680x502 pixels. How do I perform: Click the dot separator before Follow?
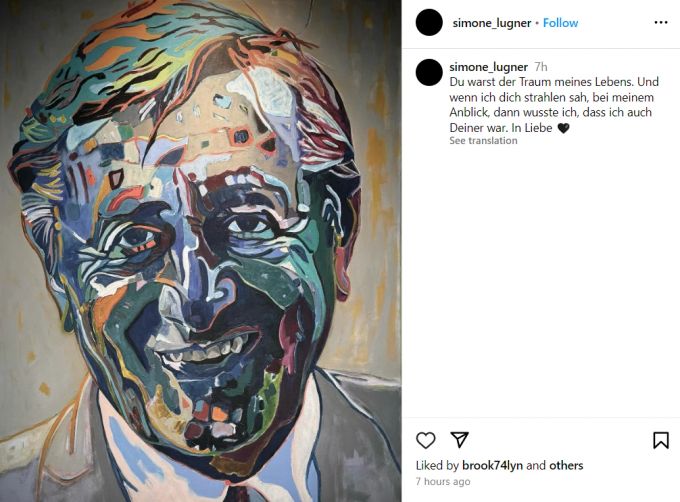click(537, 23)
